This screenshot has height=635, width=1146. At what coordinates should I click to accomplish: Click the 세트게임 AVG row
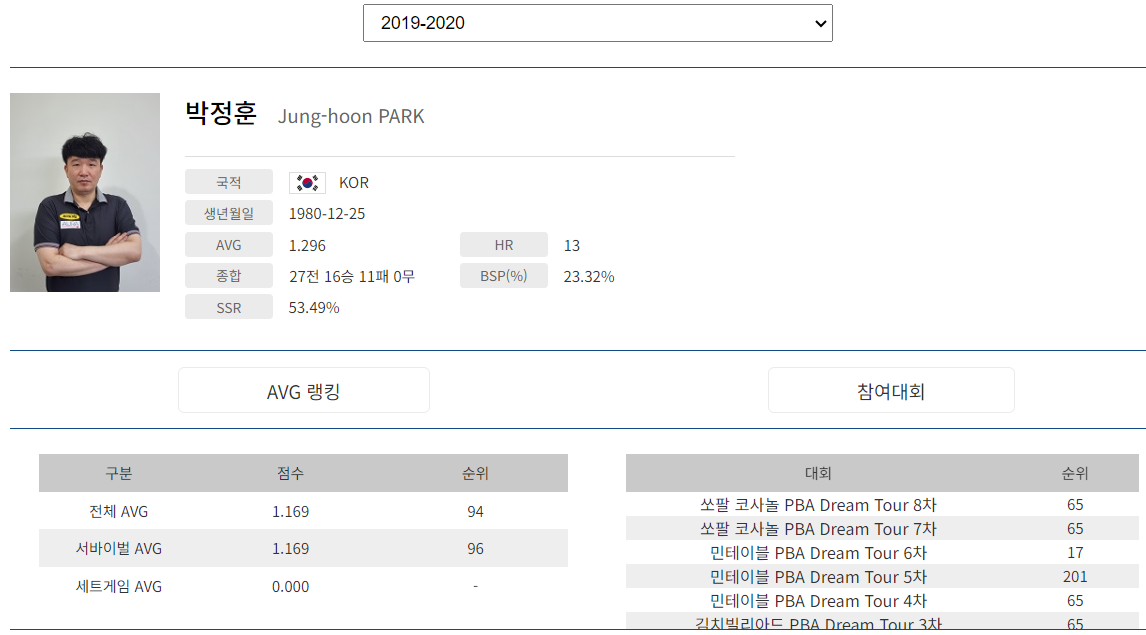[302, 587]
